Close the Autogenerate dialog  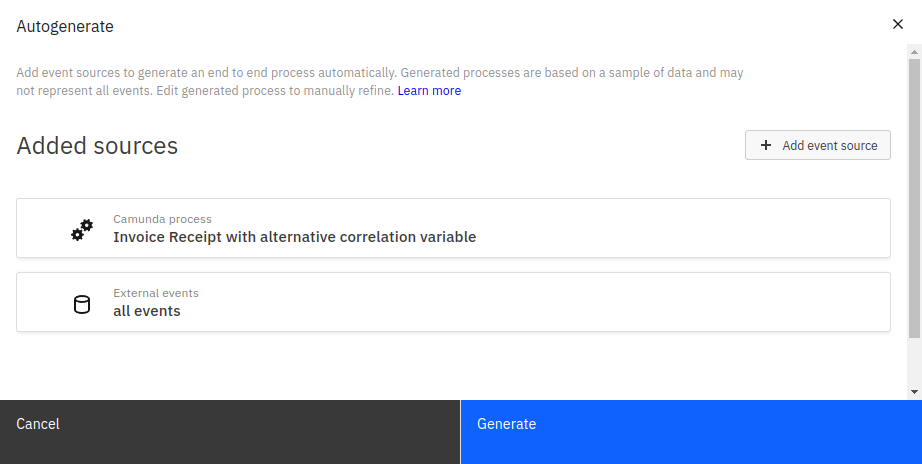[x=897, y=24]
